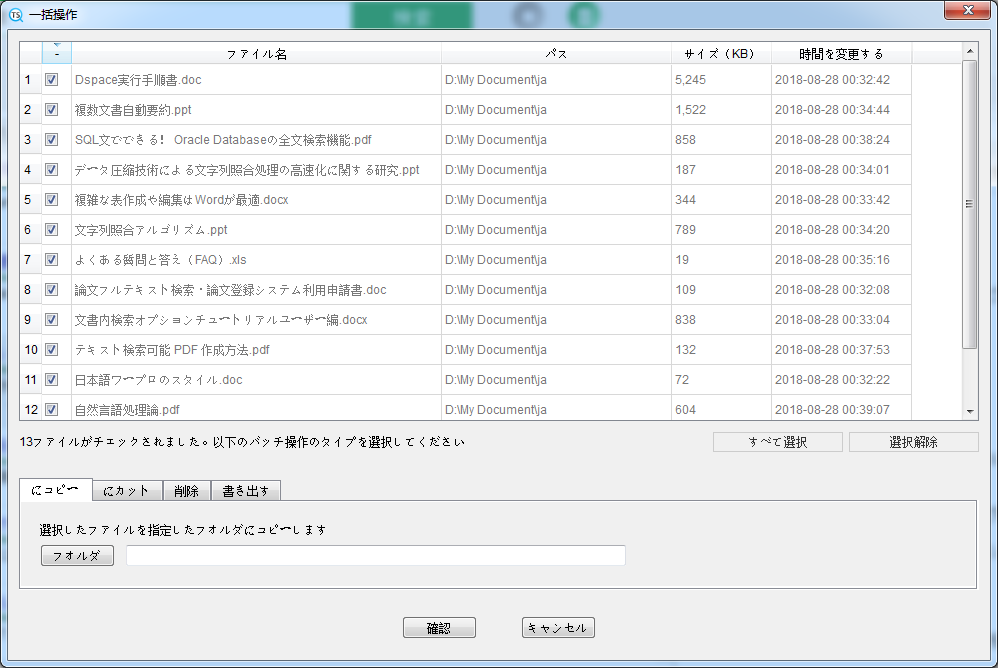Confirm with the 確認 button
This screenshot has height=668, width=998.
439,628
